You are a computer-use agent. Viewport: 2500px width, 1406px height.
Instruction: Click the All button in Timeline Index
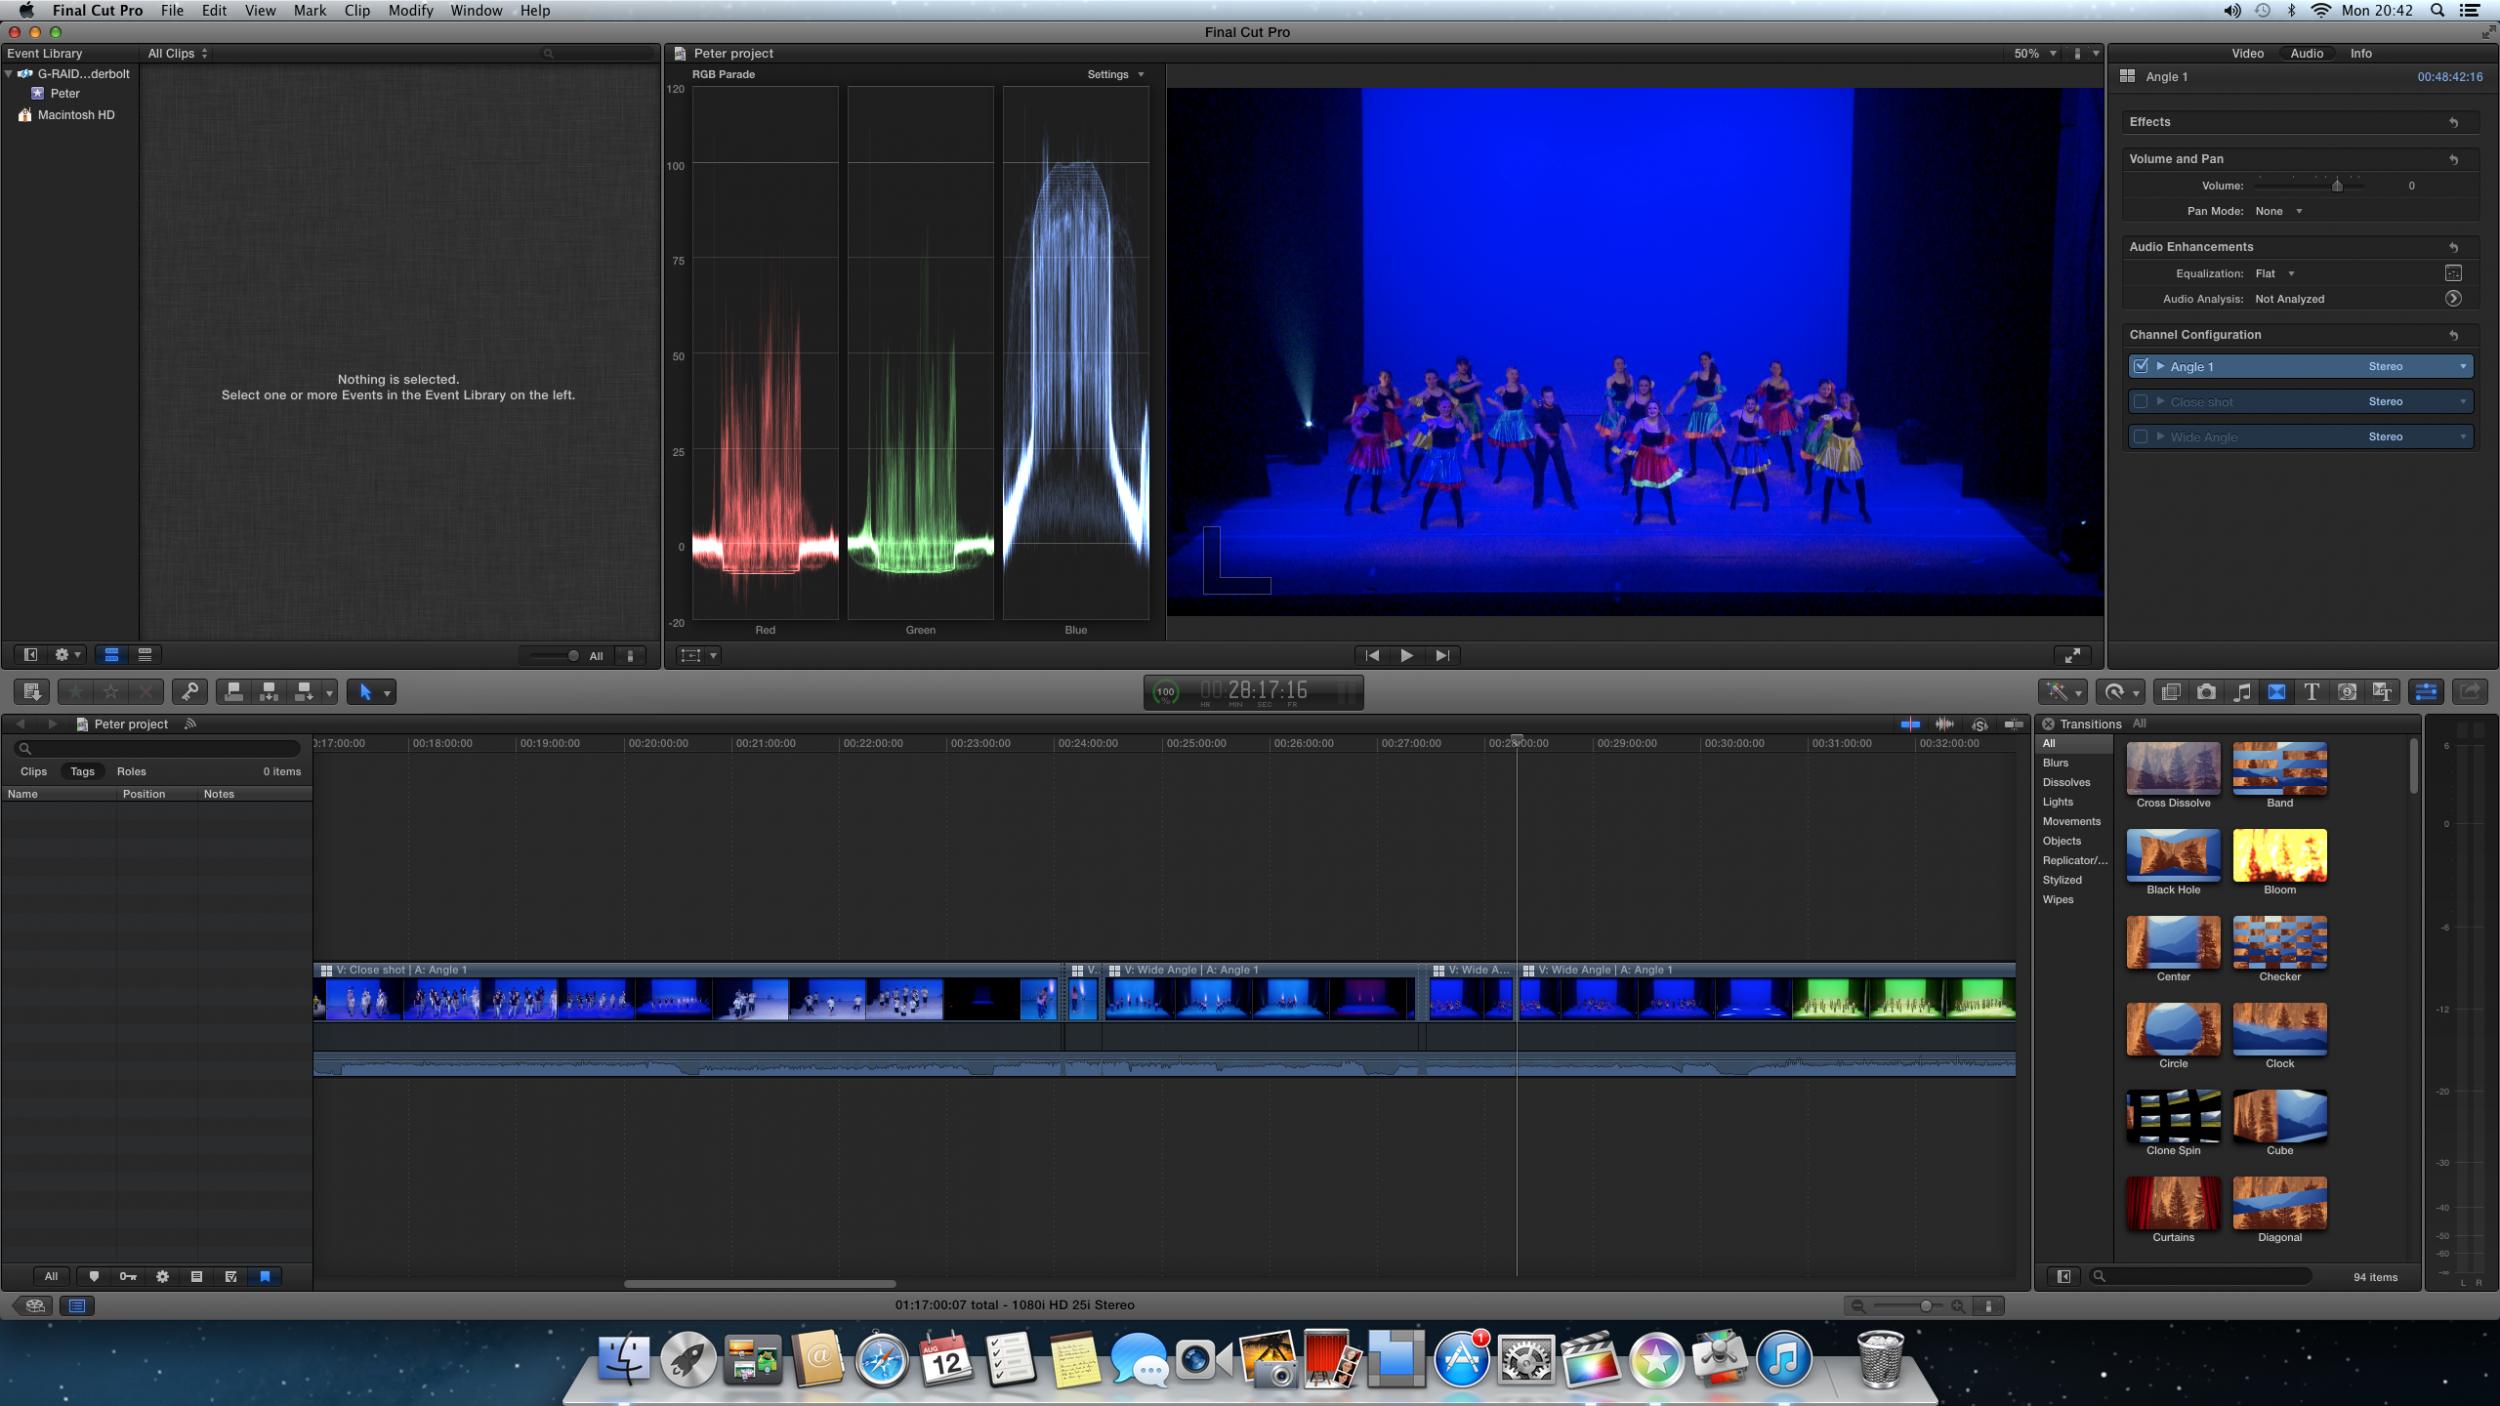tap(51, 1276)
